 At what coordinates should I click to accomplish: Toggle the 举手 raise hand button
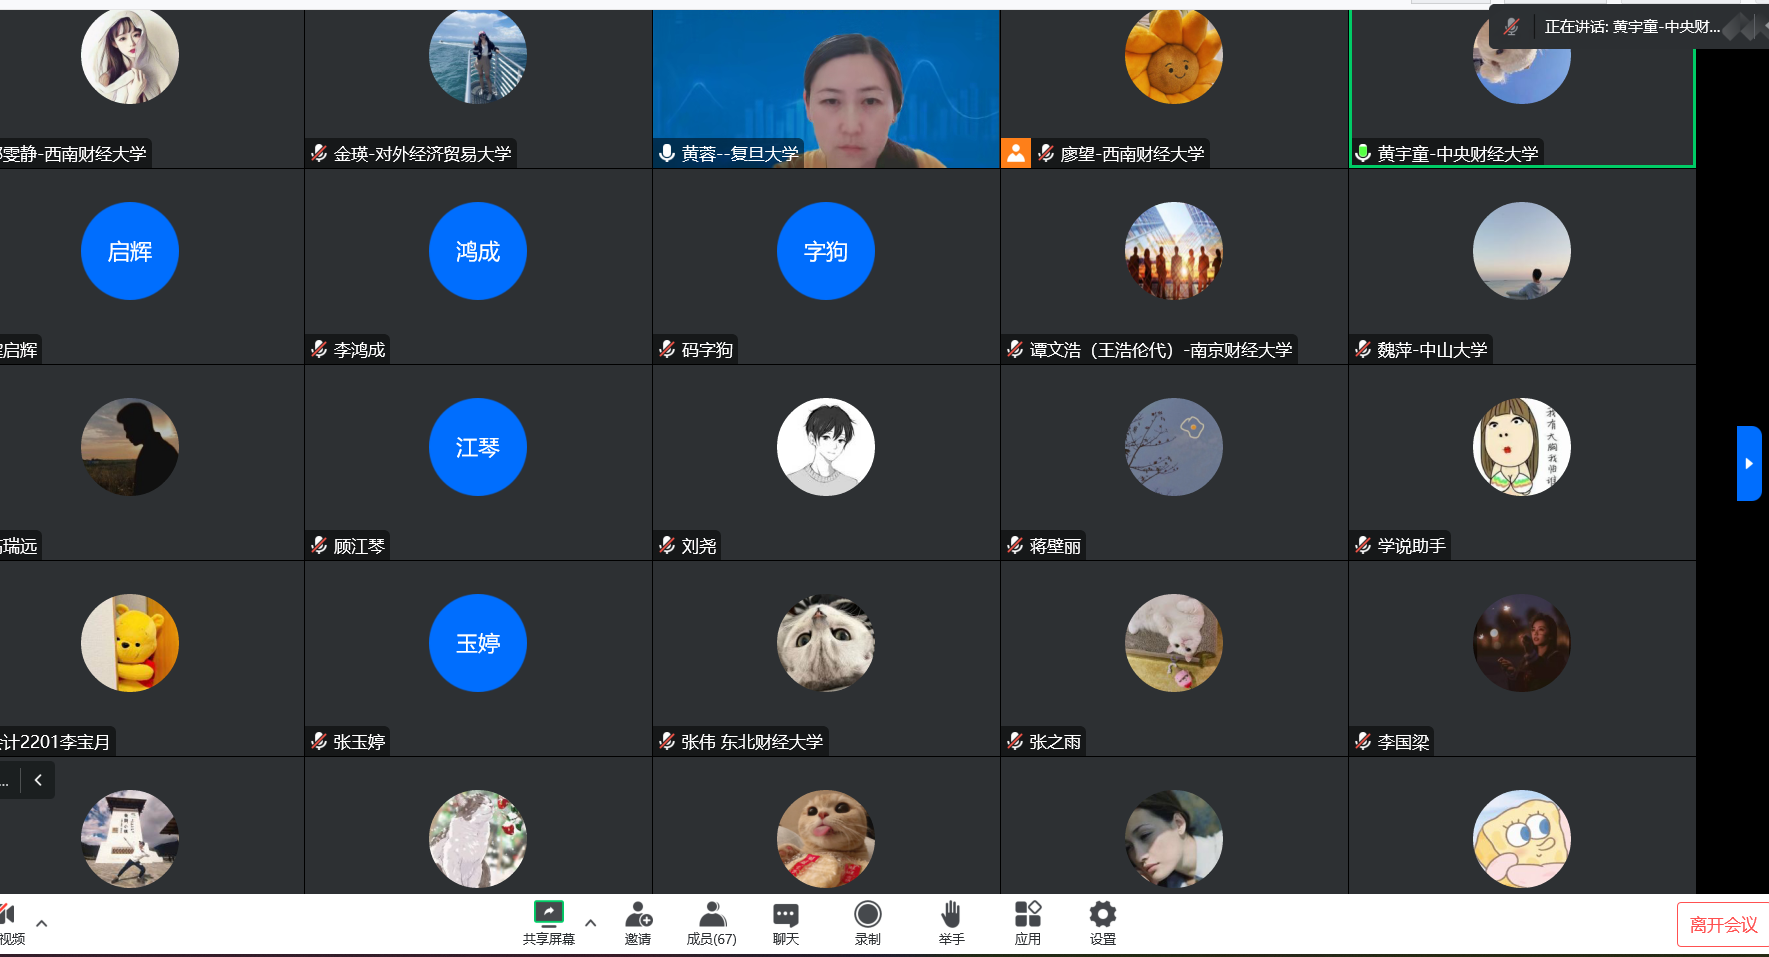[951, 914]
